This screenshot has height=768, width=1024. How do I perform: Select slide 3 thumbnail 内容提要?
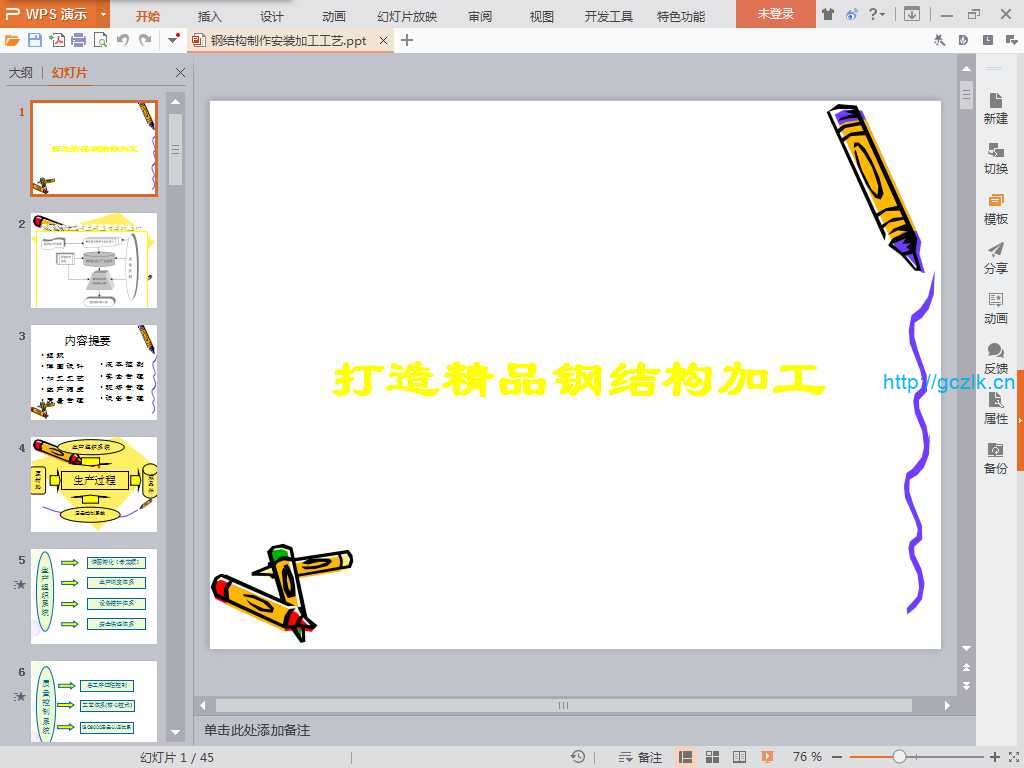pyautogui.click(x=94, y=372)
